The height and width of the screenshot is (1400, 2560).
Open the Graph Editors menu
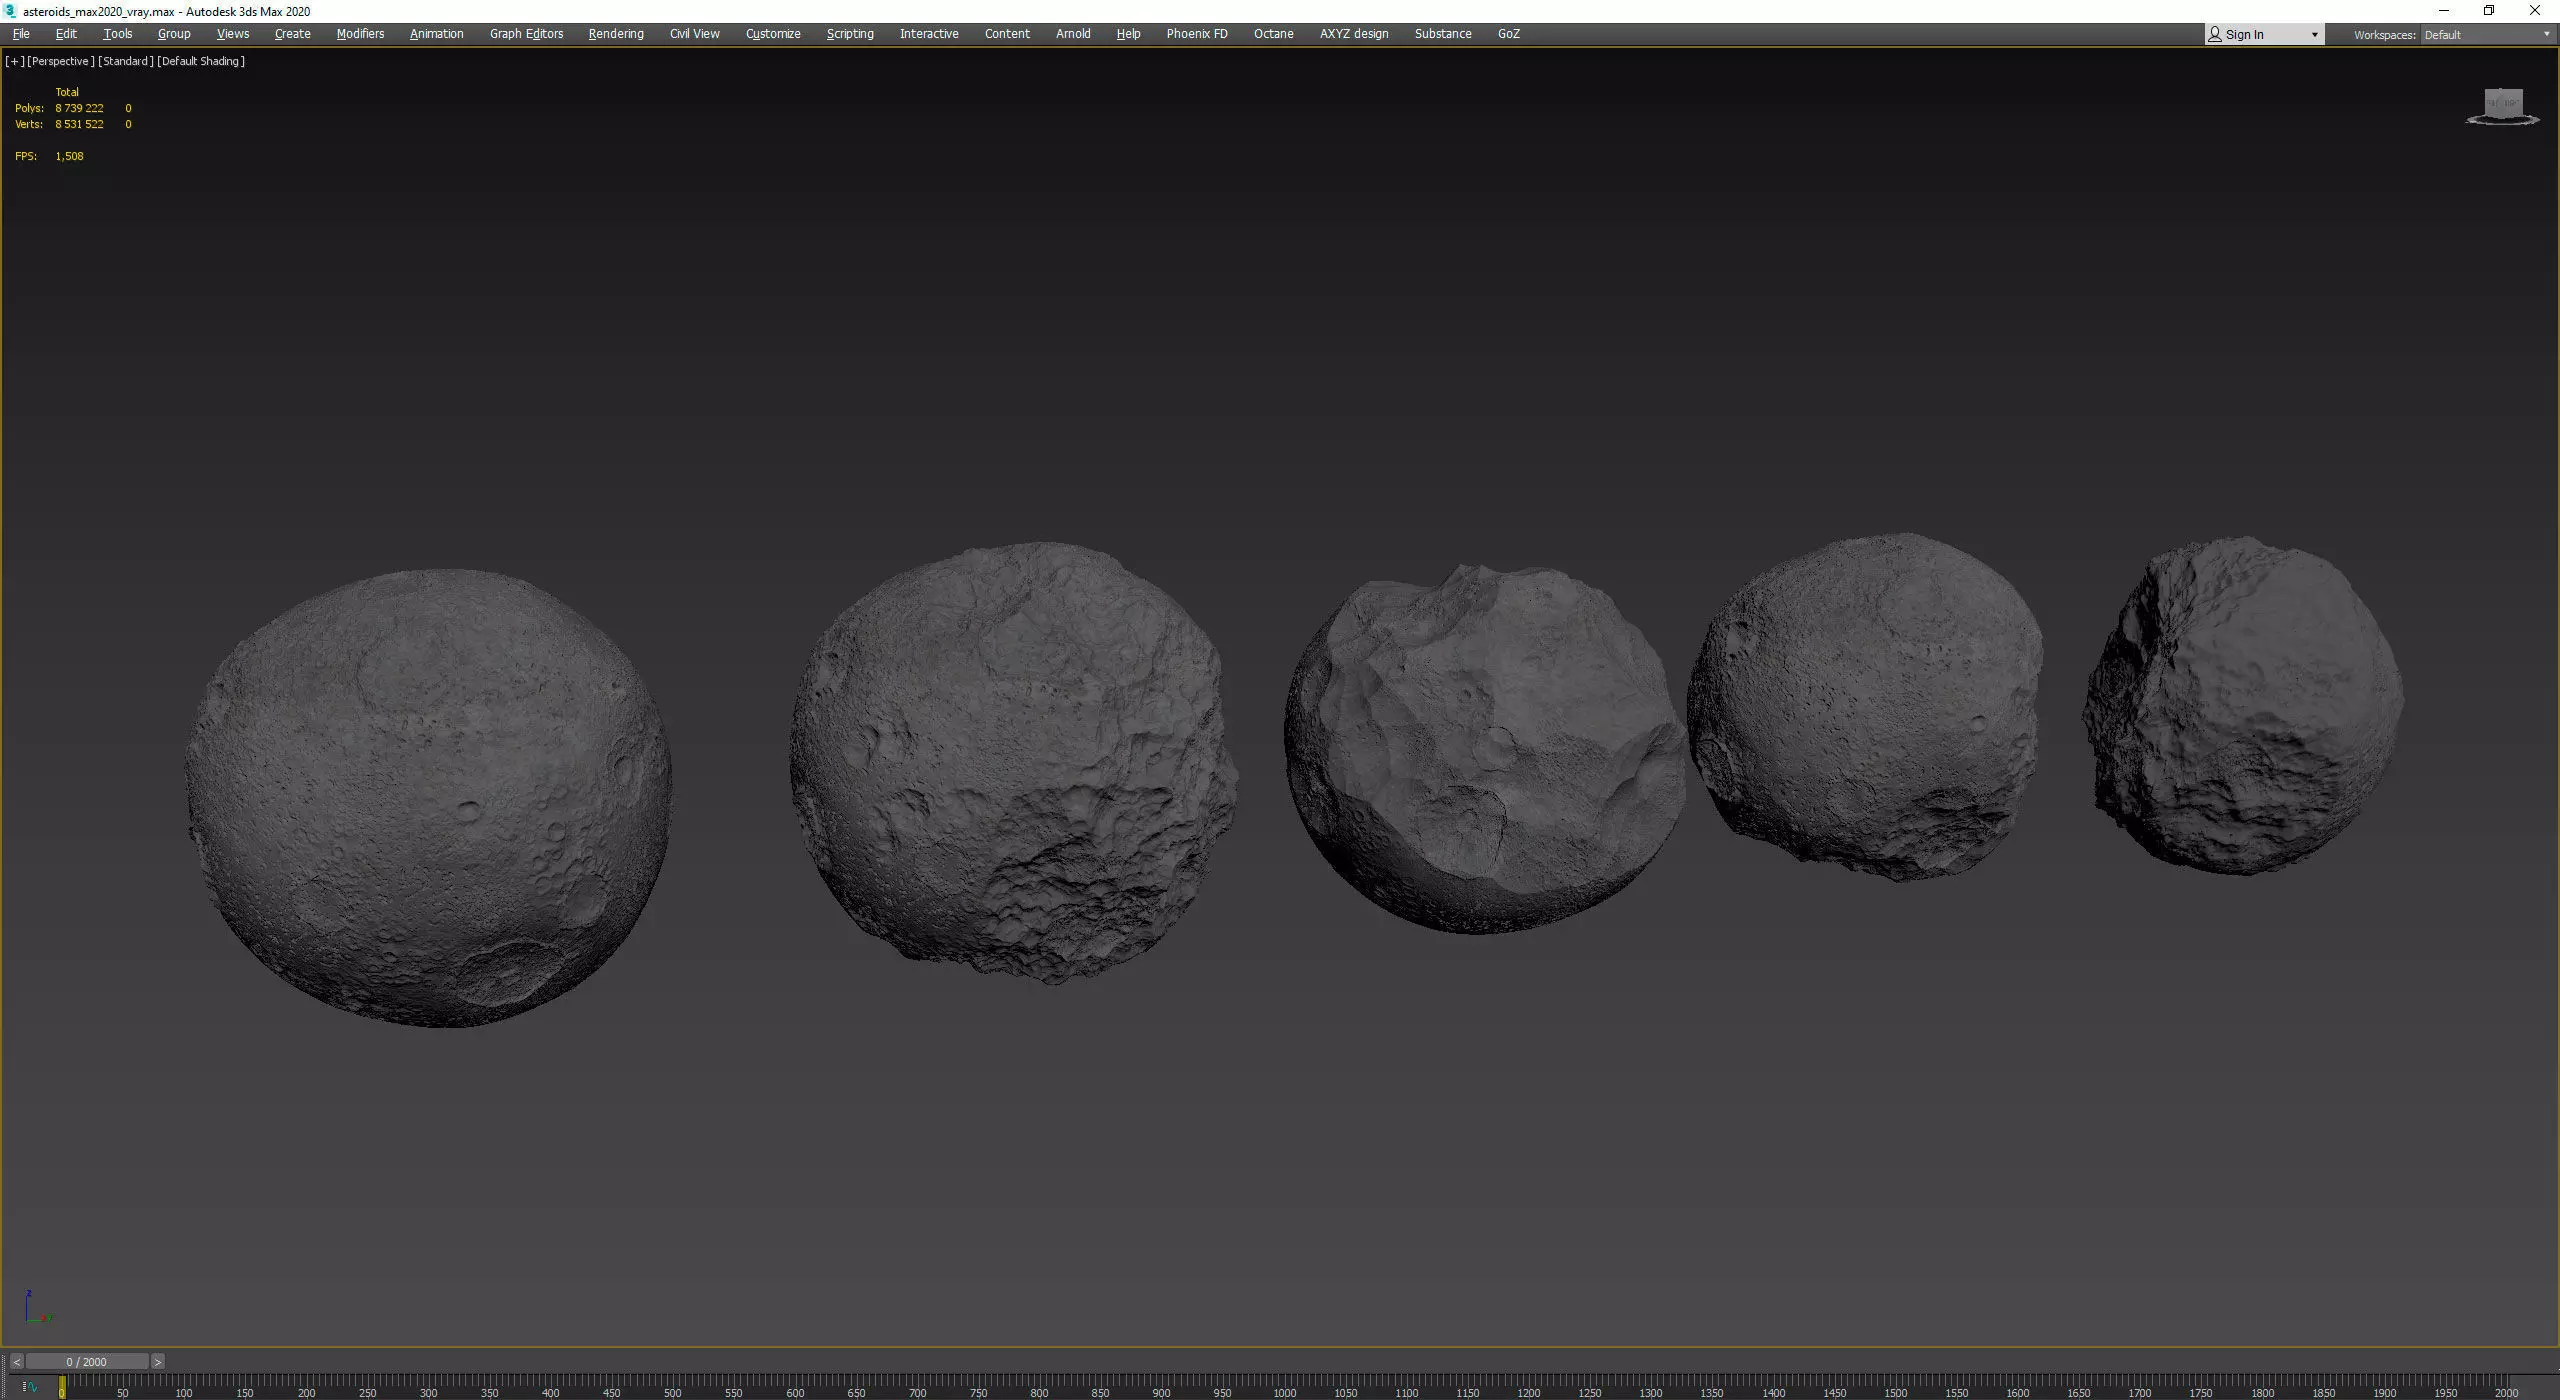click(x=526, y=34)
